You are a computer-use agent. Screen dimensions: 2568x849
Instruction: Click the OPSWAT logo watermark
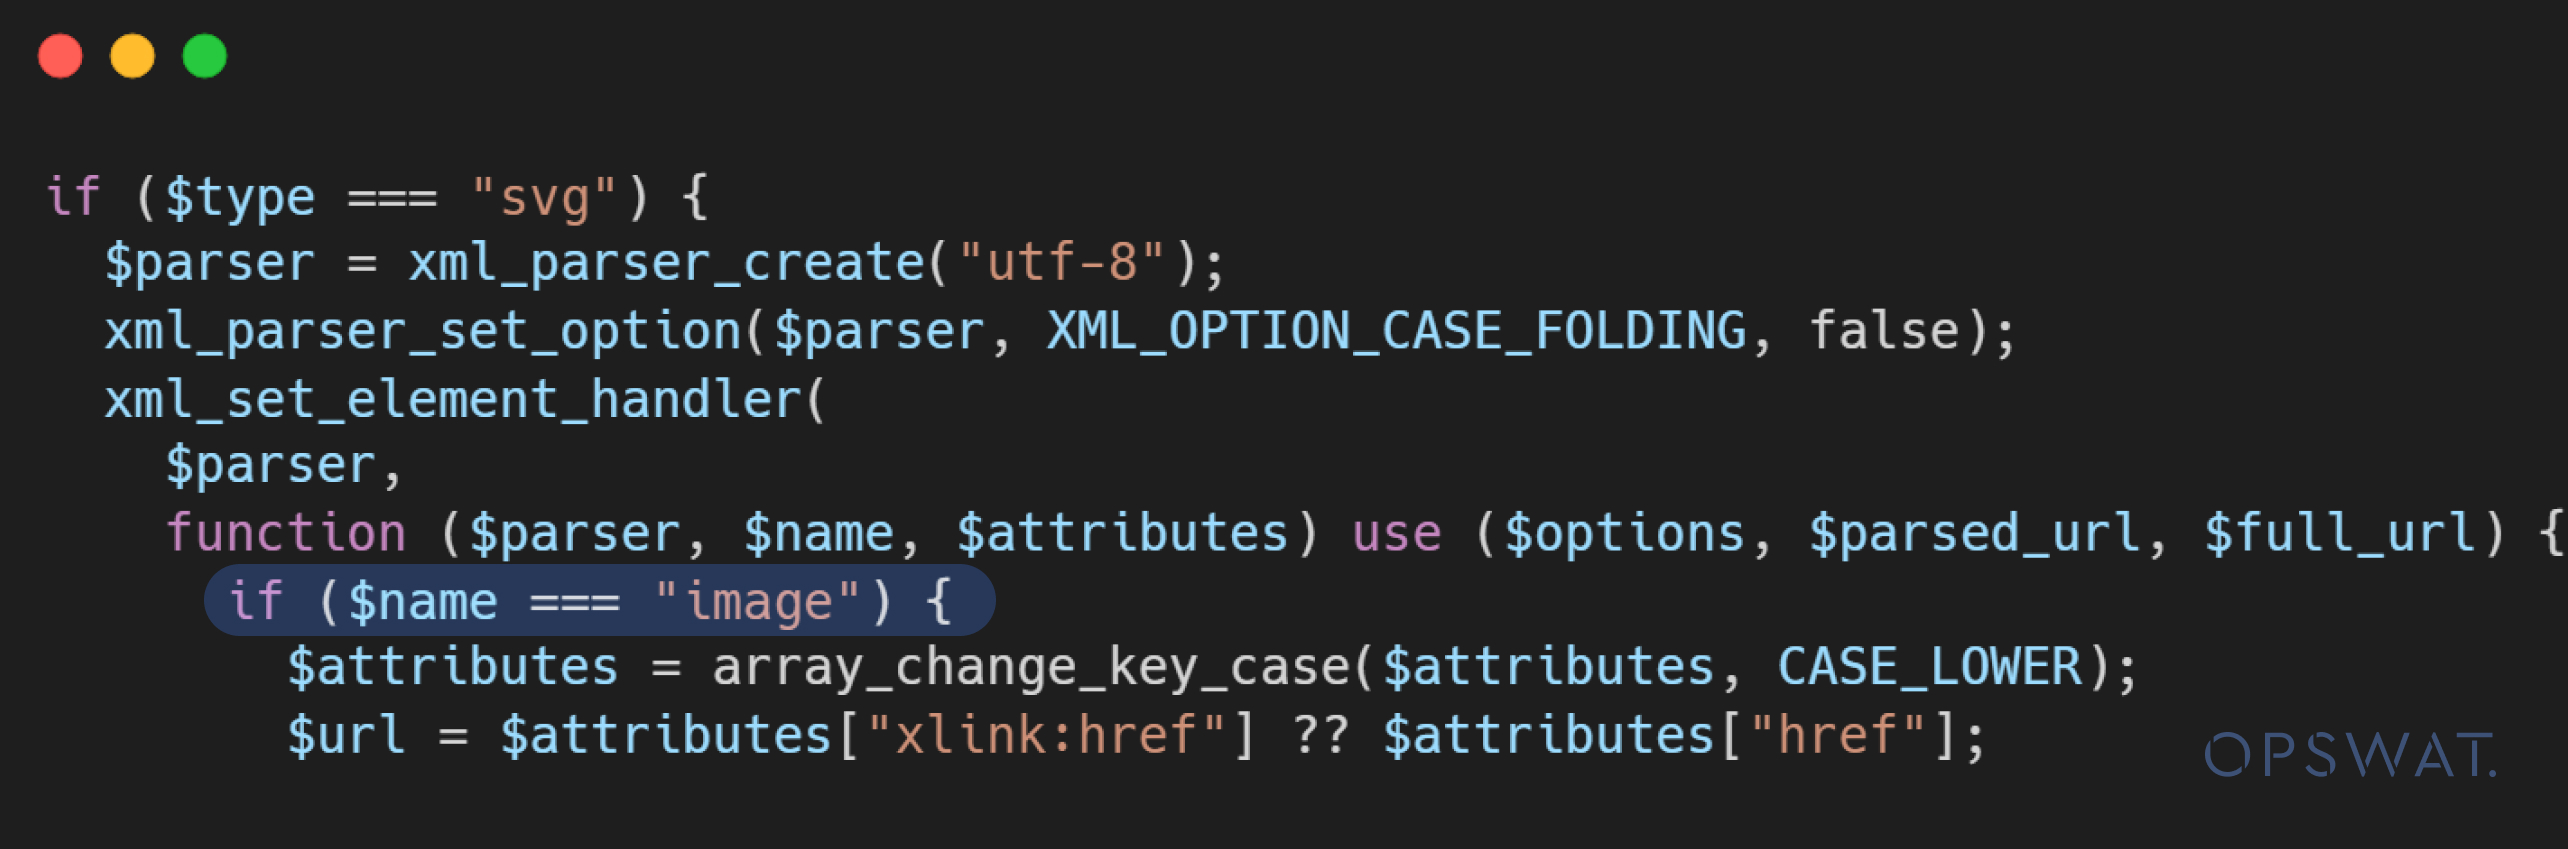pyautogui.click(x=2350, y=756)
